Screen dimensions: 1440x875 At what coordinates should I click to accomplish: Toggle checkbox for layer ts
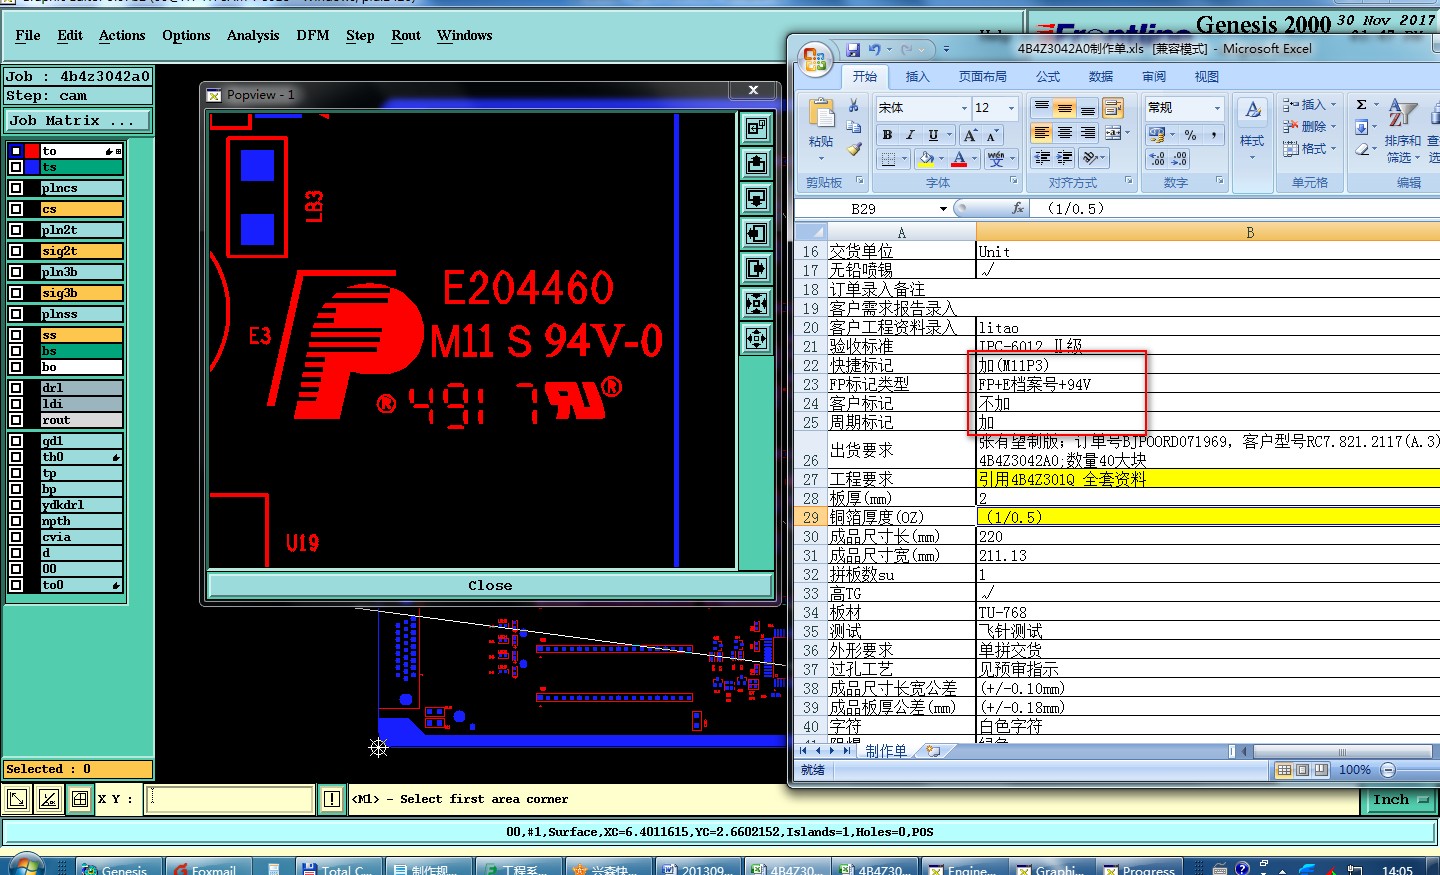coord(16,167)
